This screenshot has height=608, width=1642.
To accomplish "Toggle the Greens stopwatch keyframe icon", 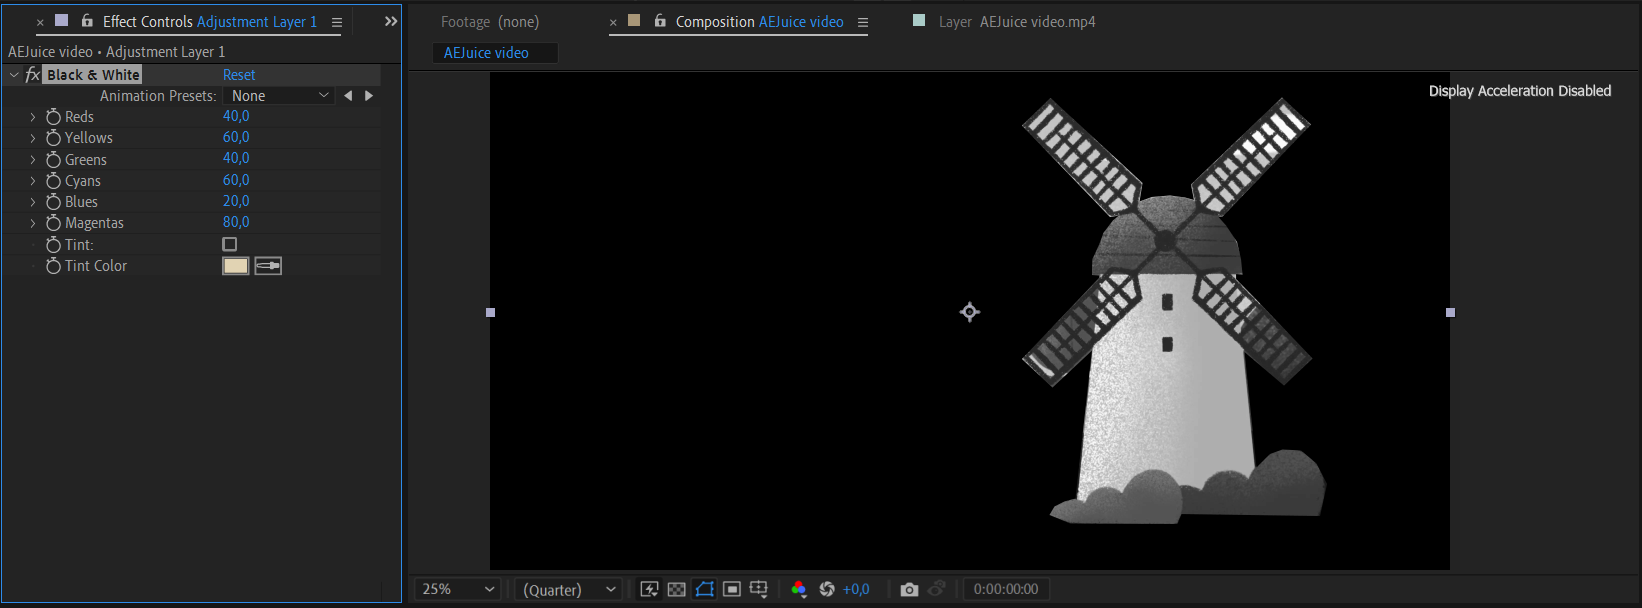I will pos(54,160).
